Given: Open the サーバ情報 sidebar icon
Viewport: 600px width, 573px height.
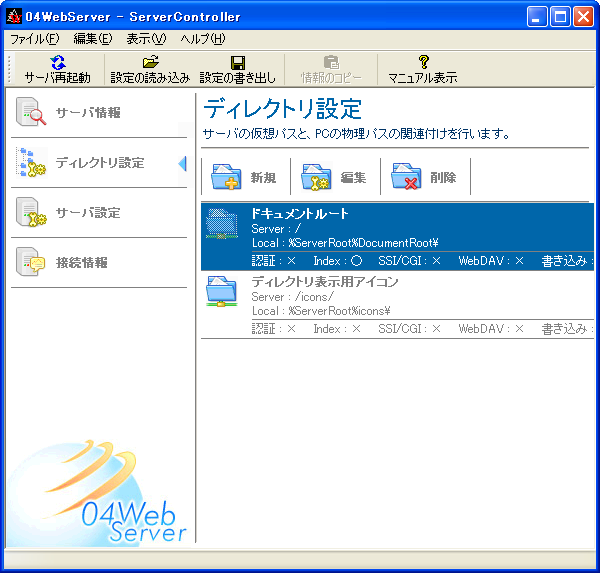Looking at the screenshot, I should (x=31, y=111).
